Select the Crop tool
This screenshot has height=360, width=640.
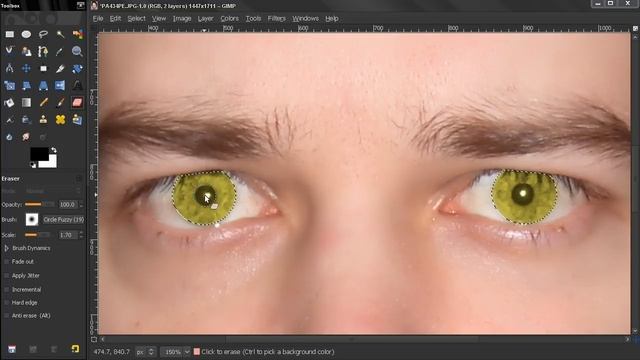pos(60,68)
